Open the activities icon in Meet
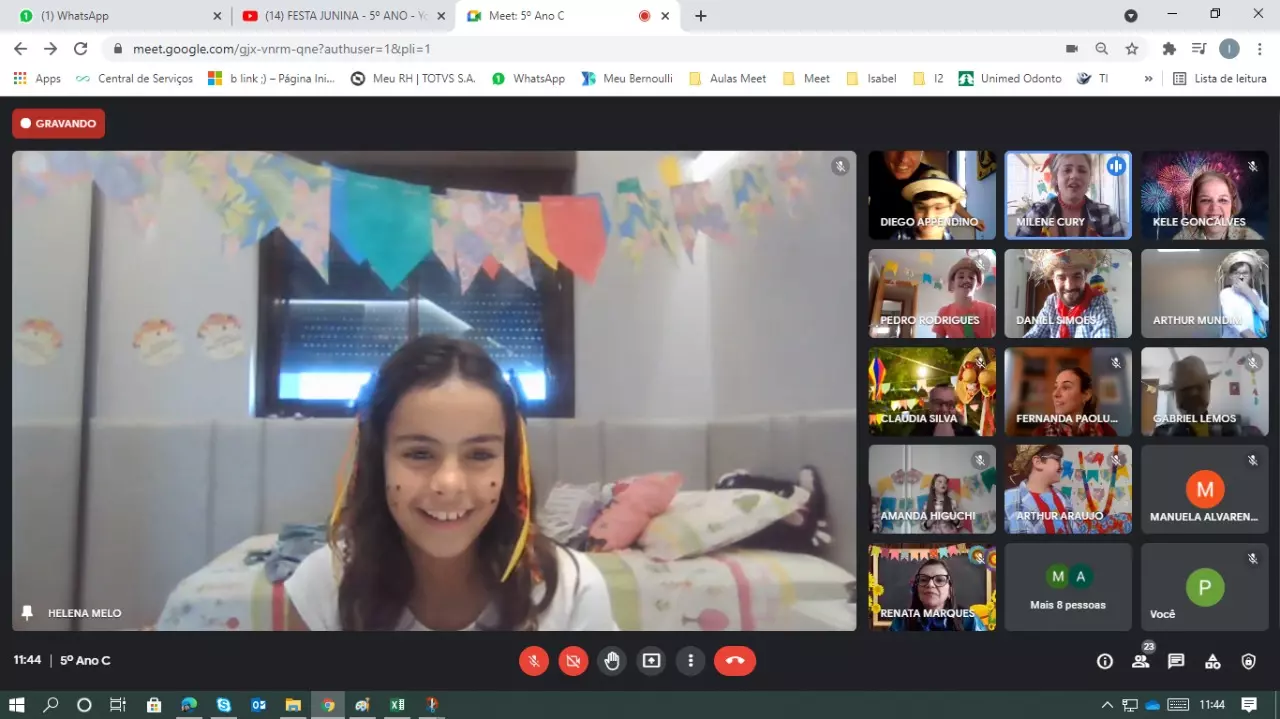This screenshot has width=1280, height=719. [1212, 661]
